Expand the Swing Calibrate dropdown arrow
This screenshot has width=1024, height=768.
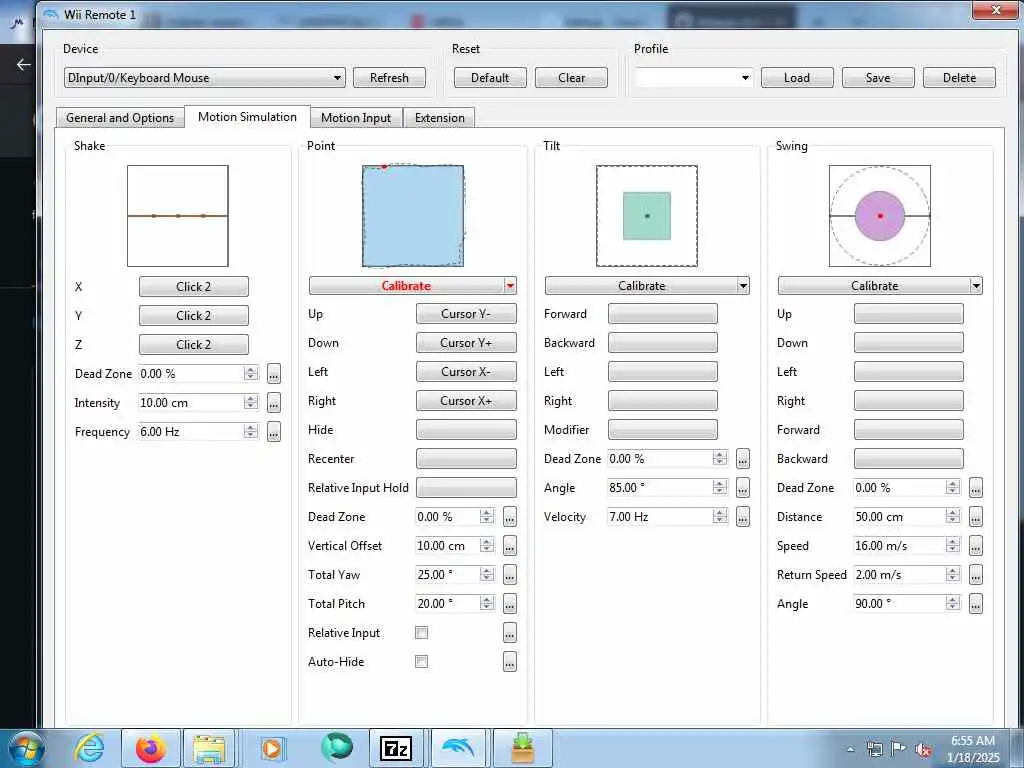tap(976, 285)
